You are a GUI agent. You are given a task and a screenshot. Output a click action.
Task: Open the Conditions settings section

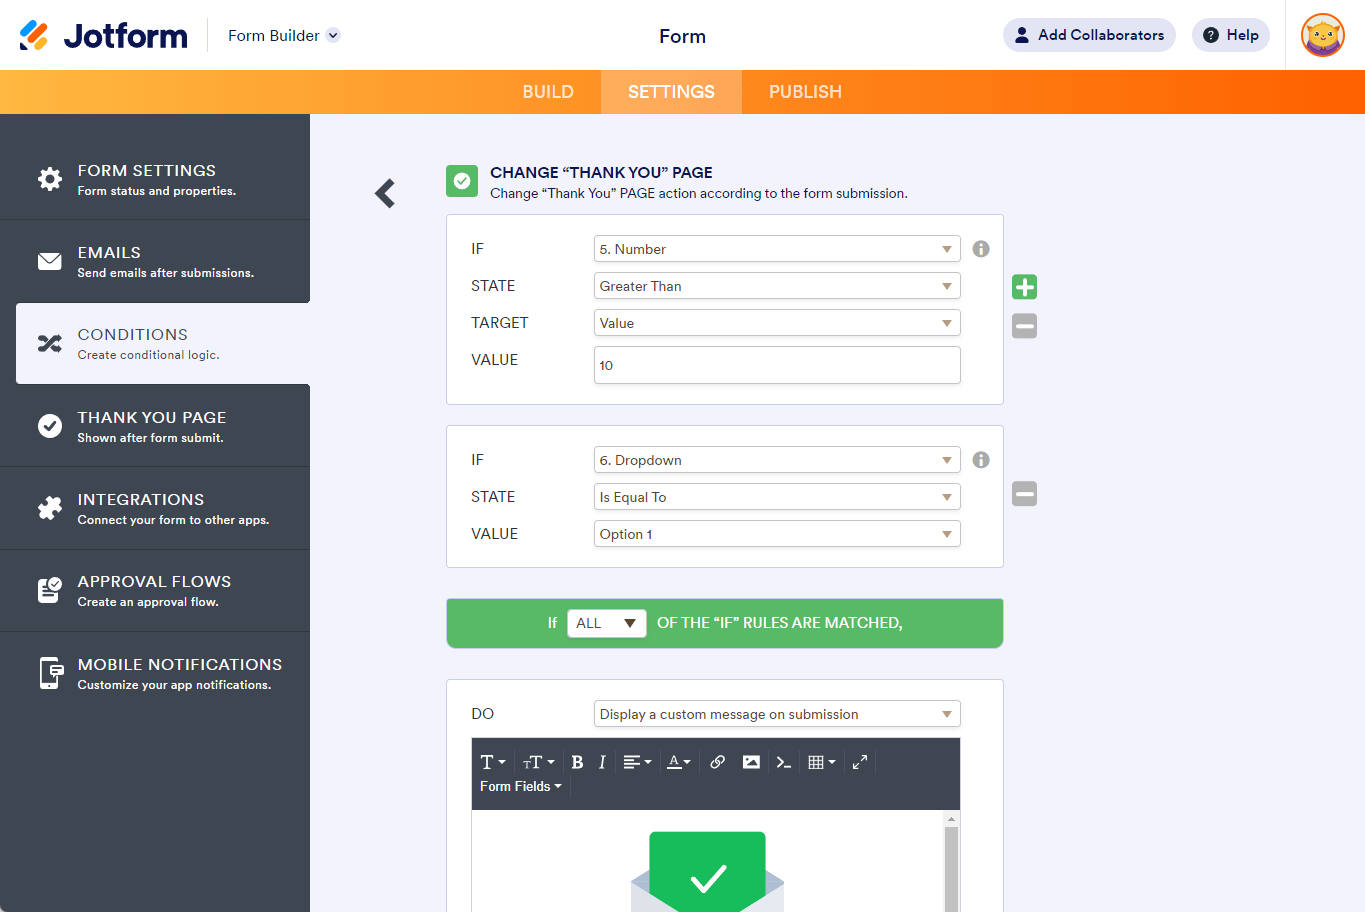[163, 344]
